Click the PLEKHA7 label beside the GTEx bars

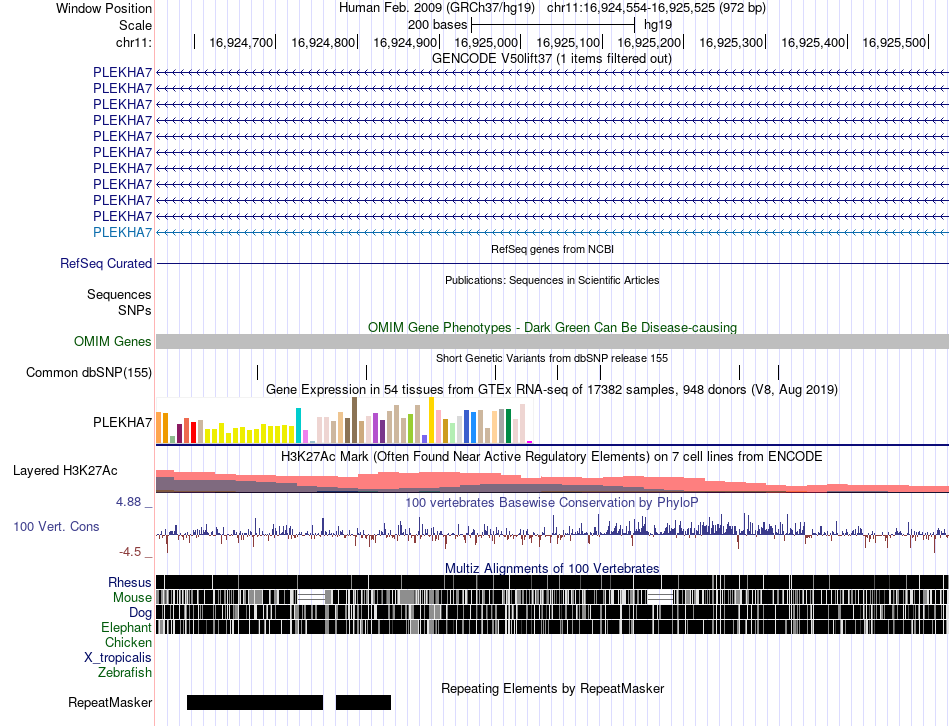[122, 422]
